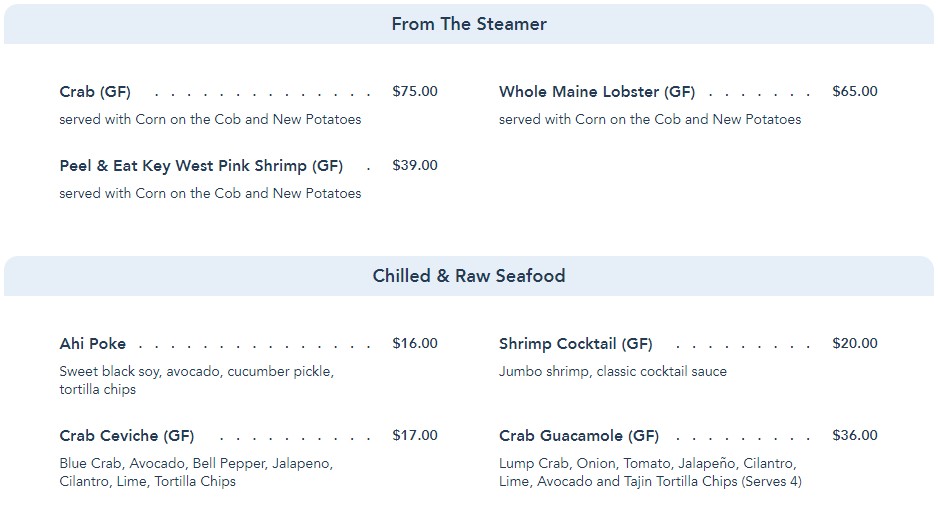Click the $75.00 Crab price

pyautogui.click(x=415, y=91)
